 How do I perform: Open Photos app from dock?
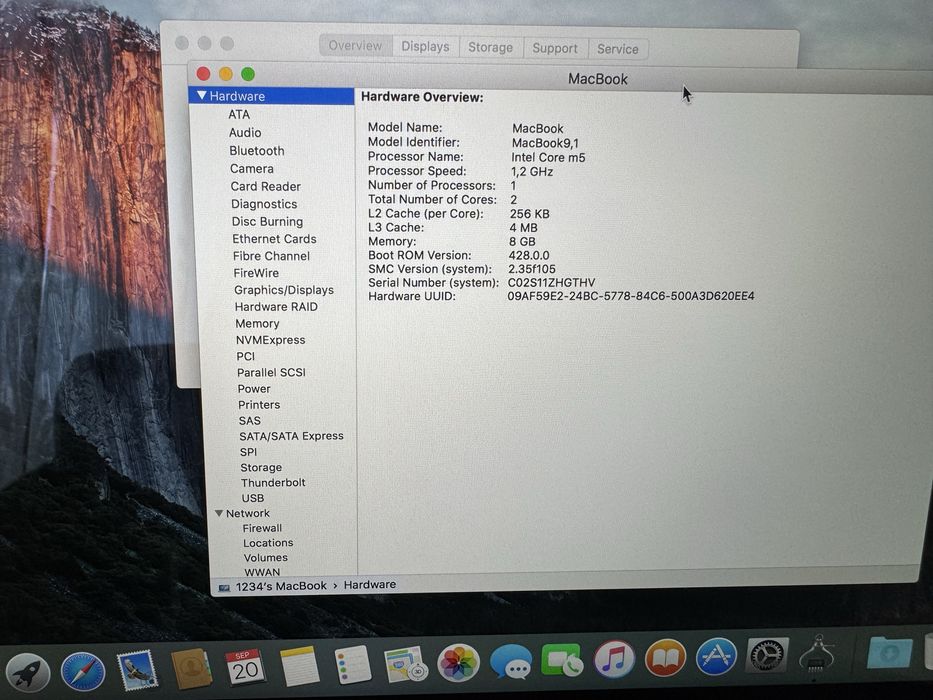point(458,663)
